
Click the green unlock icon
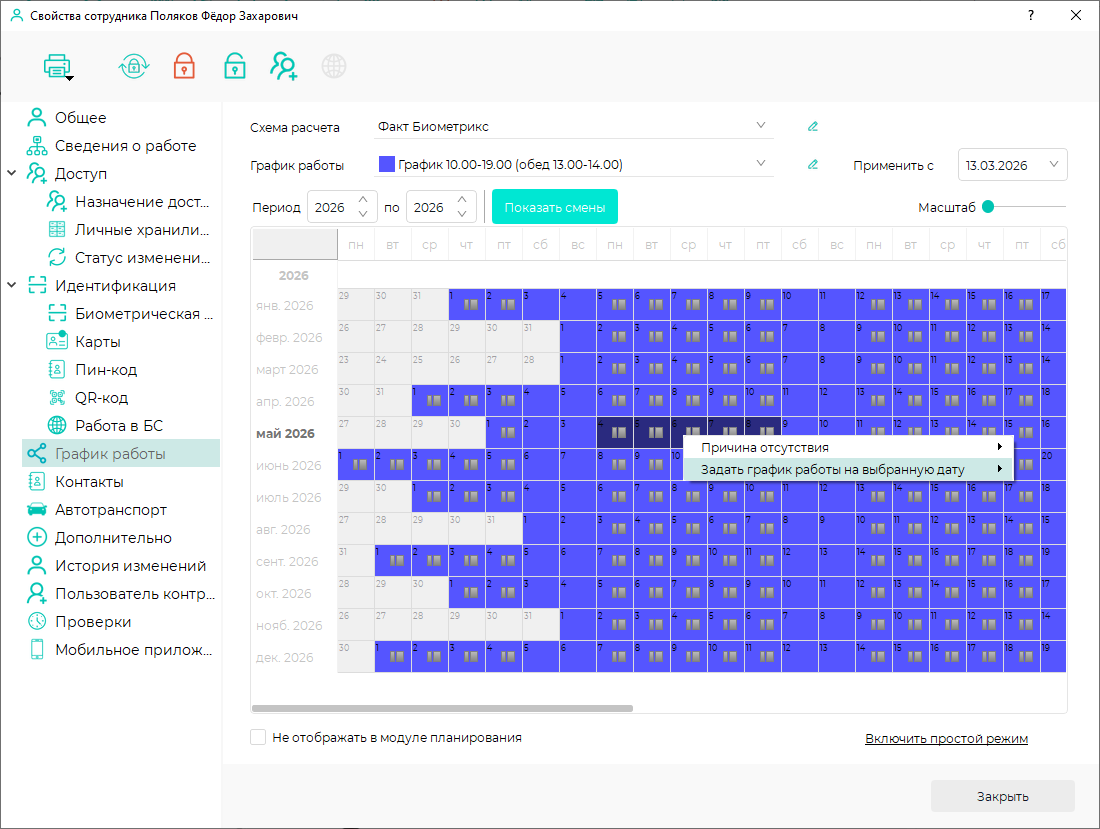point(234,66)
